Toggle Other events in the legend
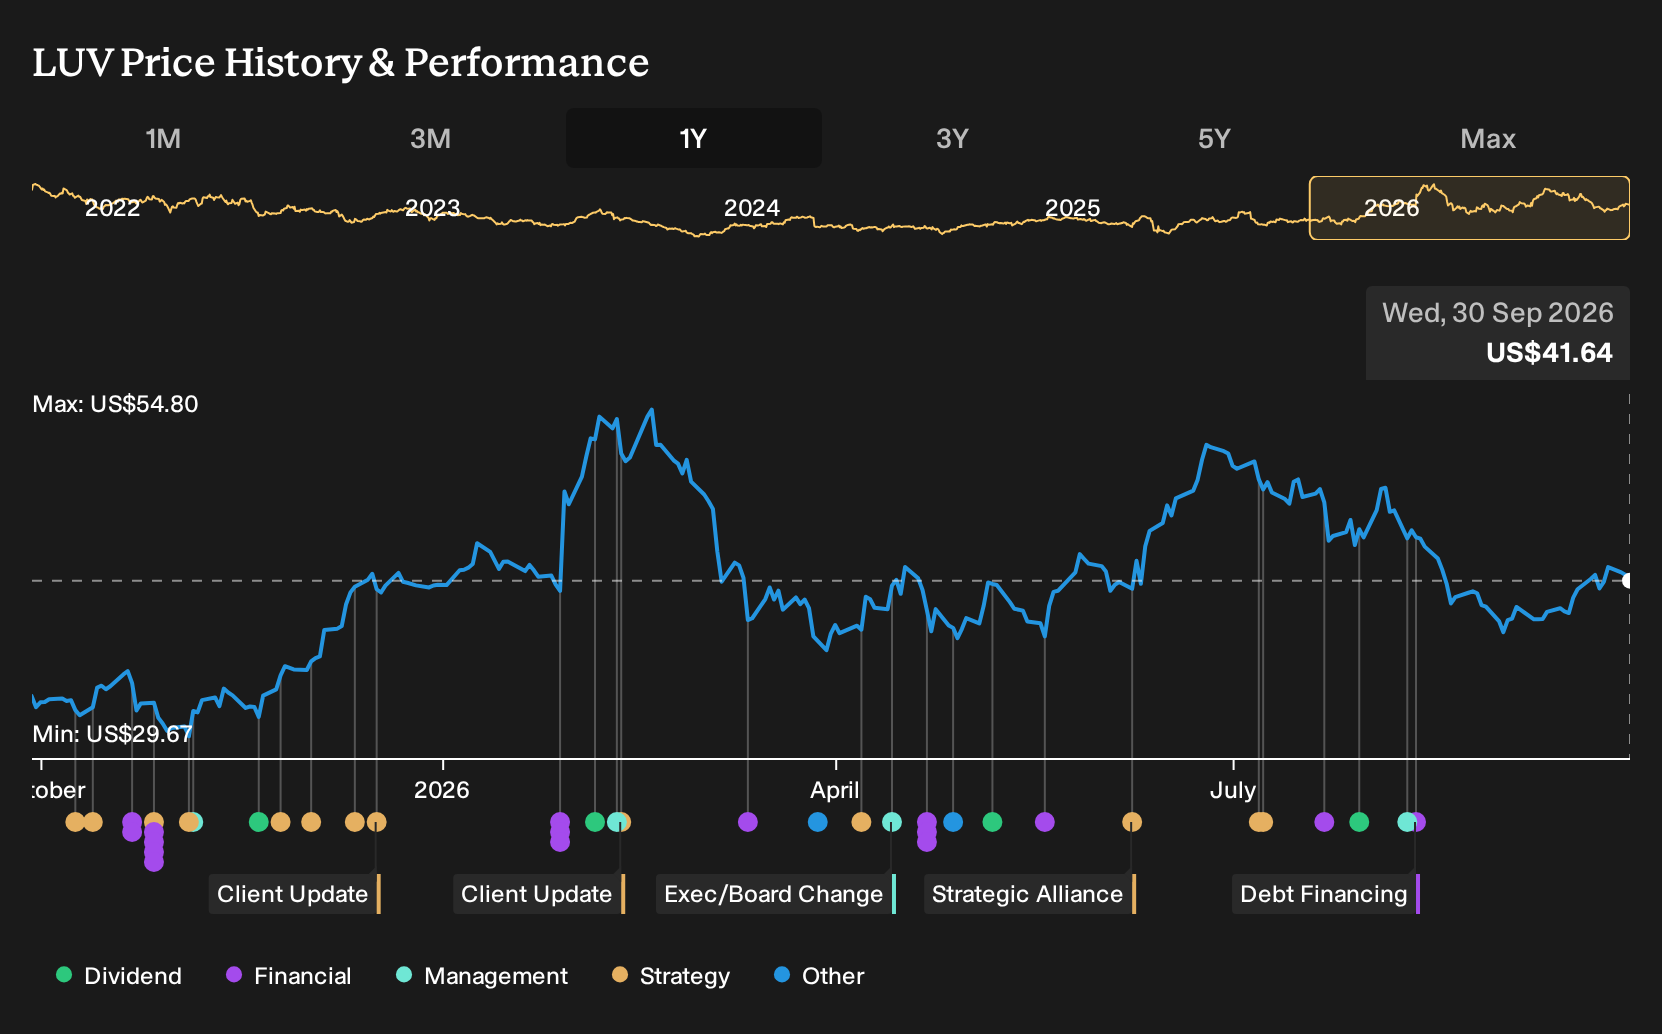The width and height of the screenshot is (1662, 1034). [x=819, y=976]
